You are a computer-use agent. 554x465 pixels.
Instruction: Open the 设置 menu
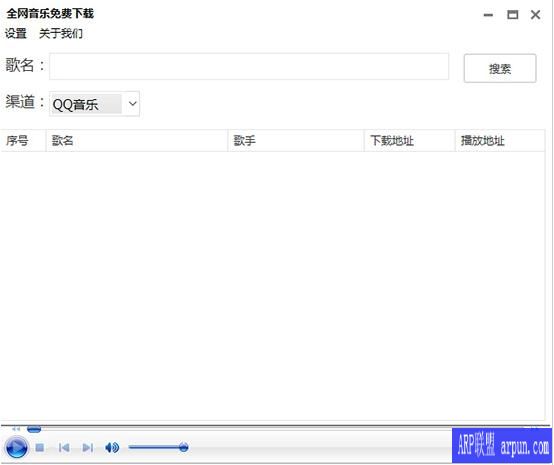[x=16, y=34]
